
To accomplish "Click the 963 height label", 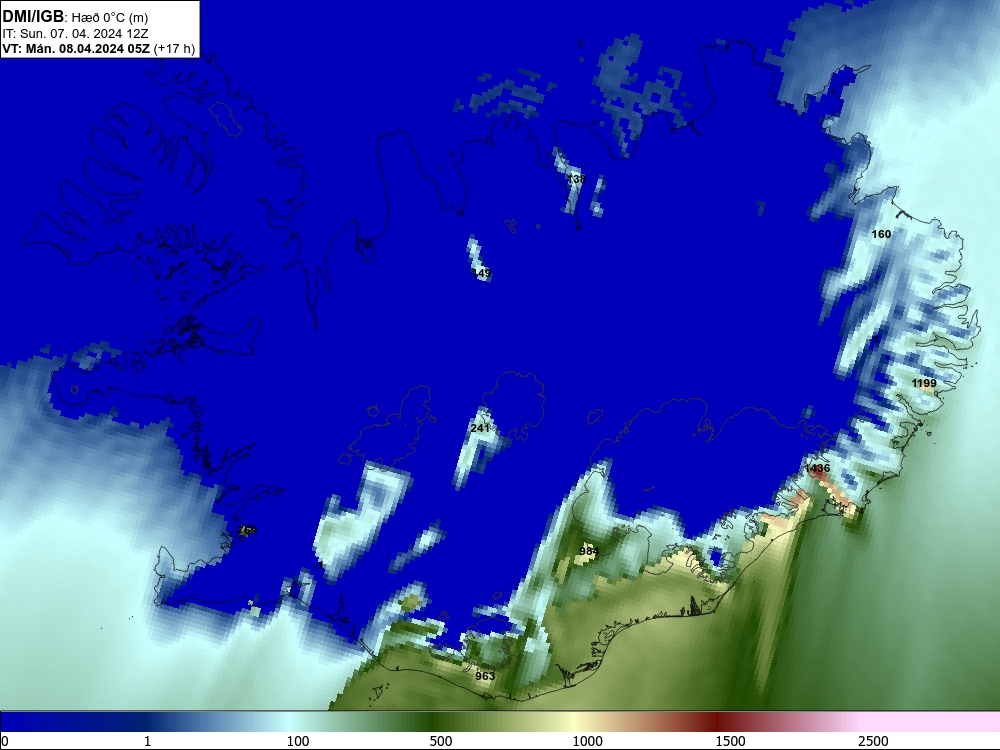I will pyautogui.click(x=485, y=676).
